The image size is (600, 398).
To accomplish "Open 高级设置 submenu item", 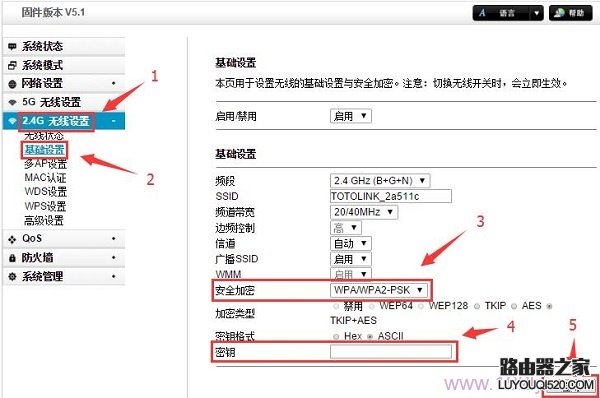I will (x=44, y=220).
